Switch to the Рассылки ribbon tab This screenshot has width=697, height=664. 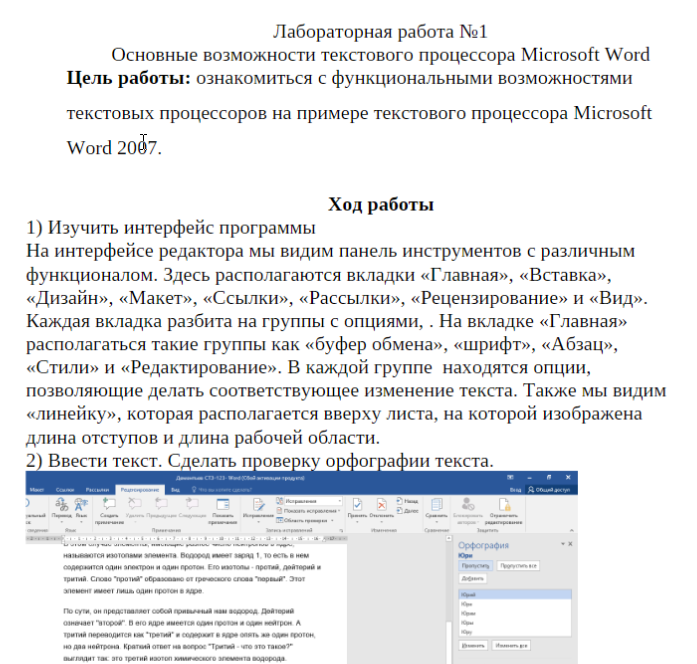(x=97, y=489)
